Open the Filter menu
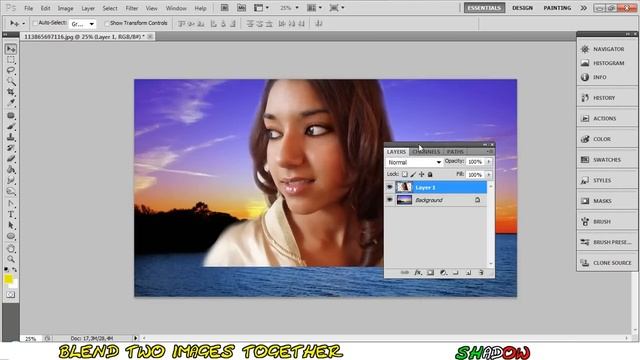The height and width of the screenshot is (360, 640). click(x=131, y=8)
